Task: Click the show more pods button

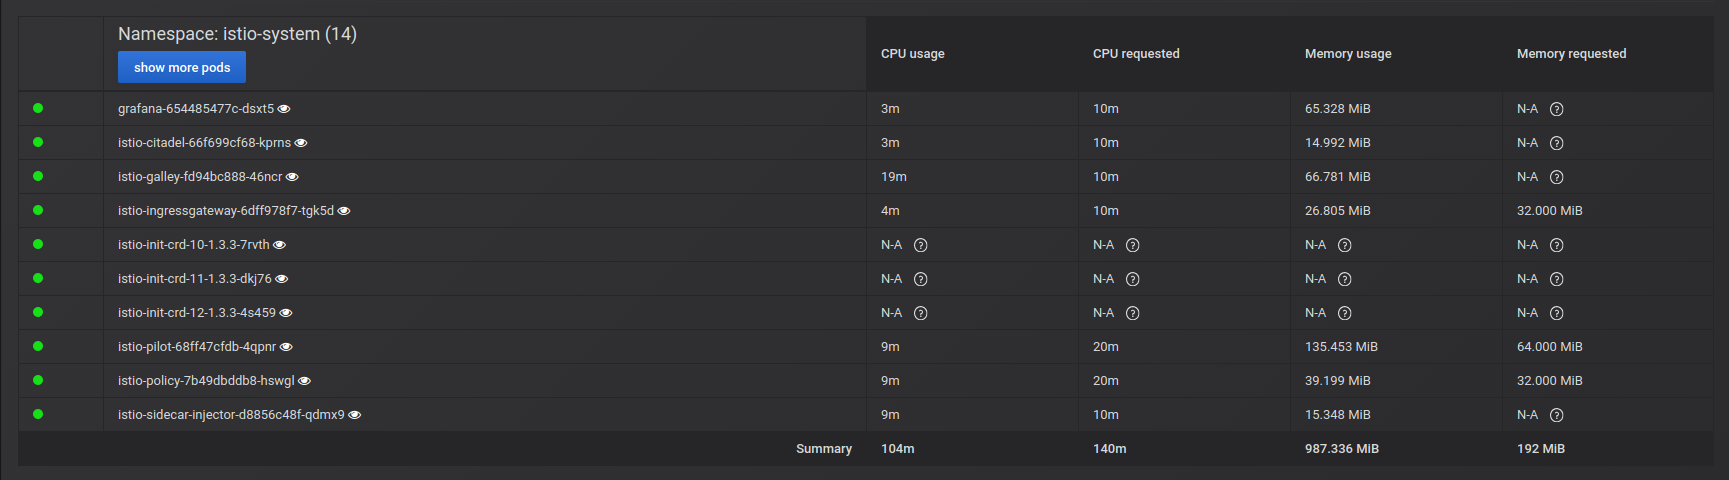Action: [x=182, y=67]
